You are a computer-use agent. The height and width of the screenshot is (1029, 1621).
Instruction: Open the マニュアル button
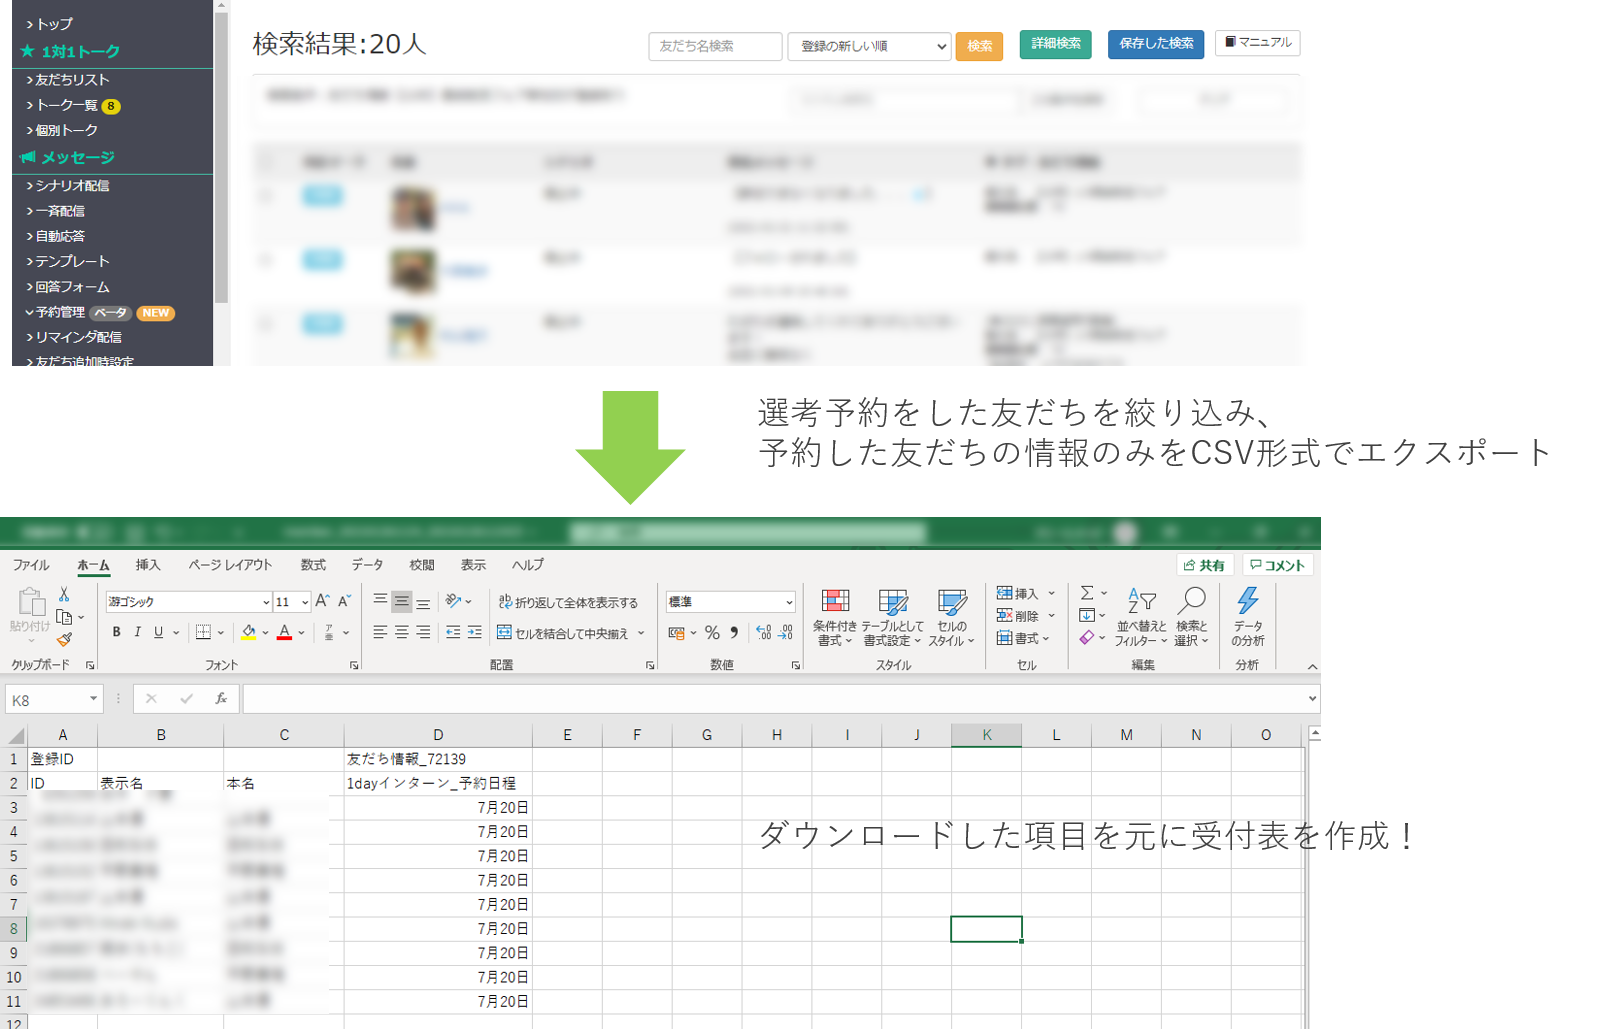point(1258,42)
